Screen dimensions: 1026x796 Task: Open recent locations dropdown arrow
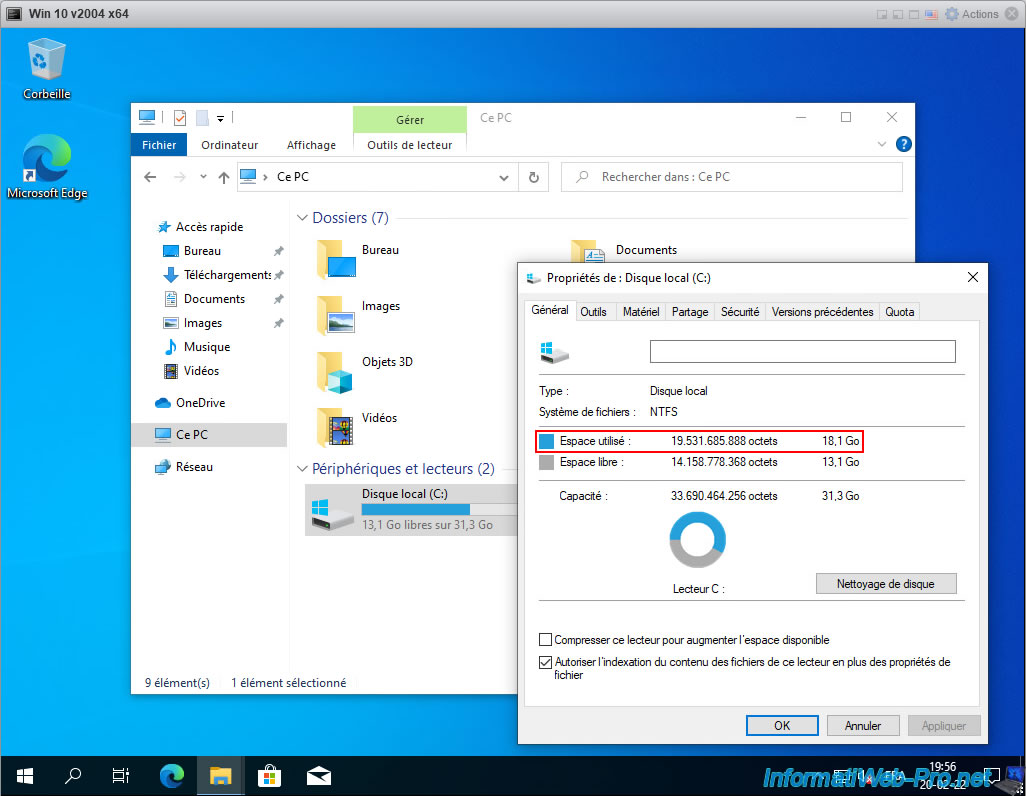203,177
